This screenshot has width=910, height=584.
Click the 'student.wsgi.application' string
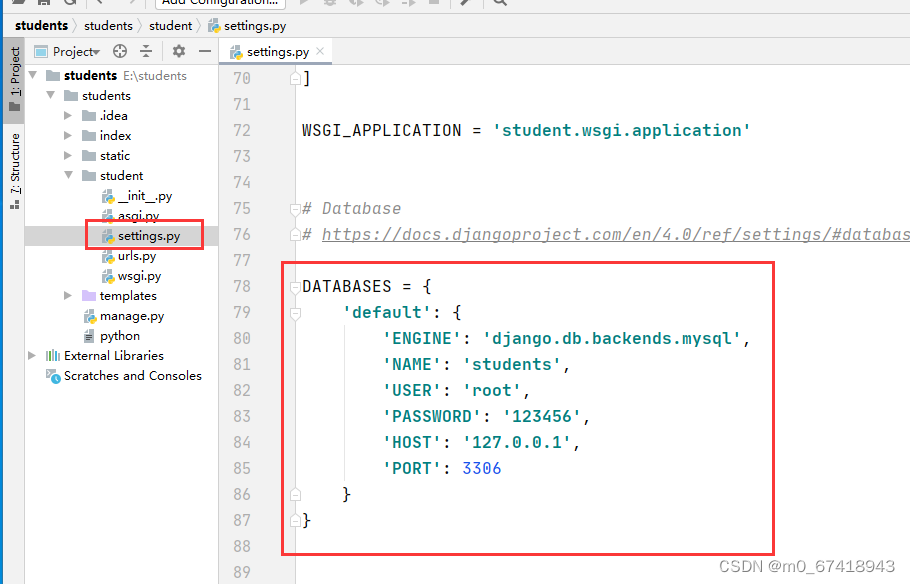click(x=622, y=130)
